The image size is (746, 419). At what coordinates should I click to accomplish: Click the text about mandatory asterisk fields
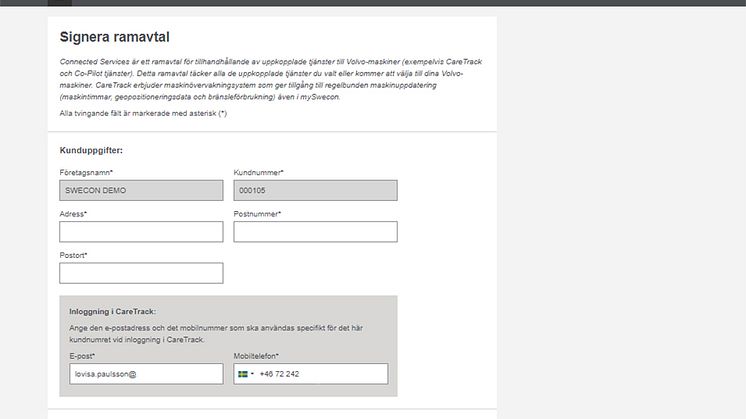click(x=143, y=113)
